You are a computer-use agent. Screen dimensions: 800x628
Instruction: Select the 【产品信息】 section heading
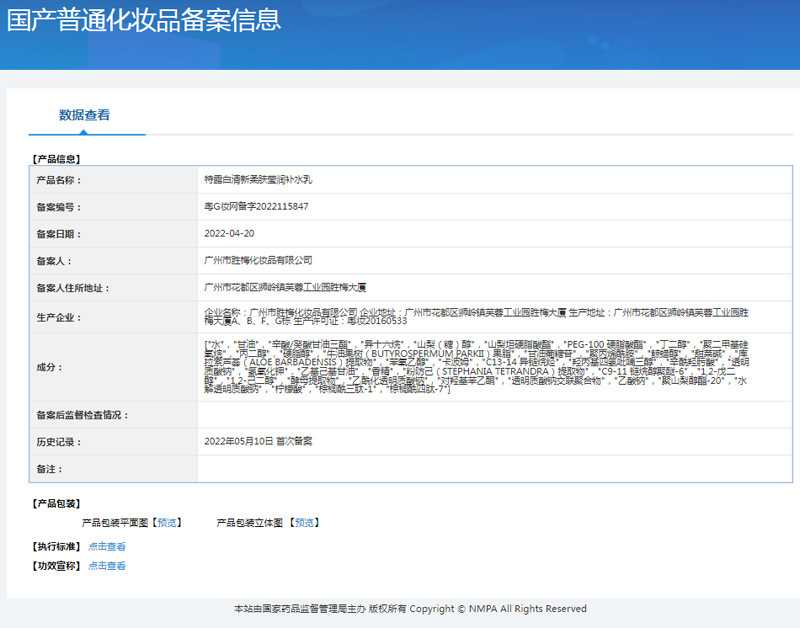(56, 159)
